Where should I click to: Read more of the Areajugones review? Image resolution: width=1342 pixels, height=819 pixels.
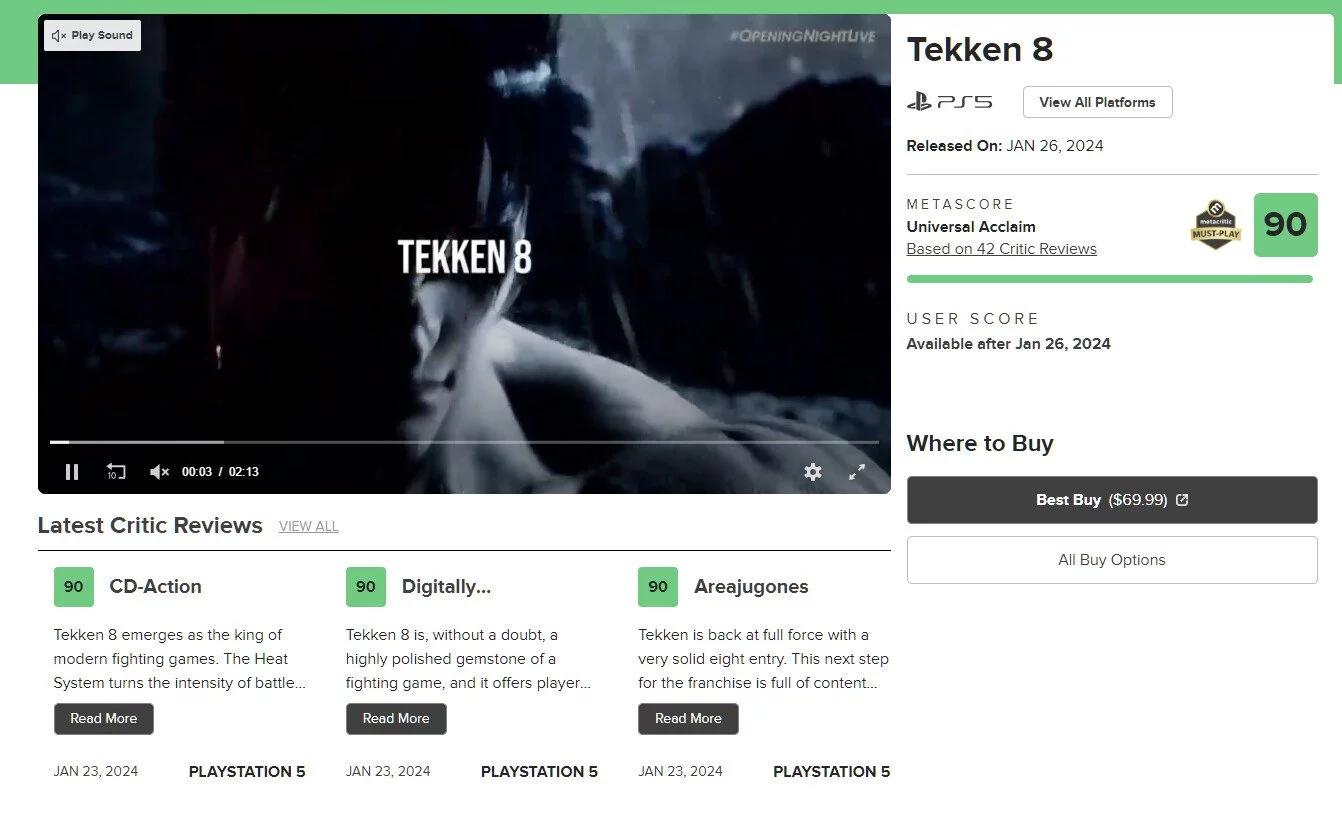(x=688, y=719)
